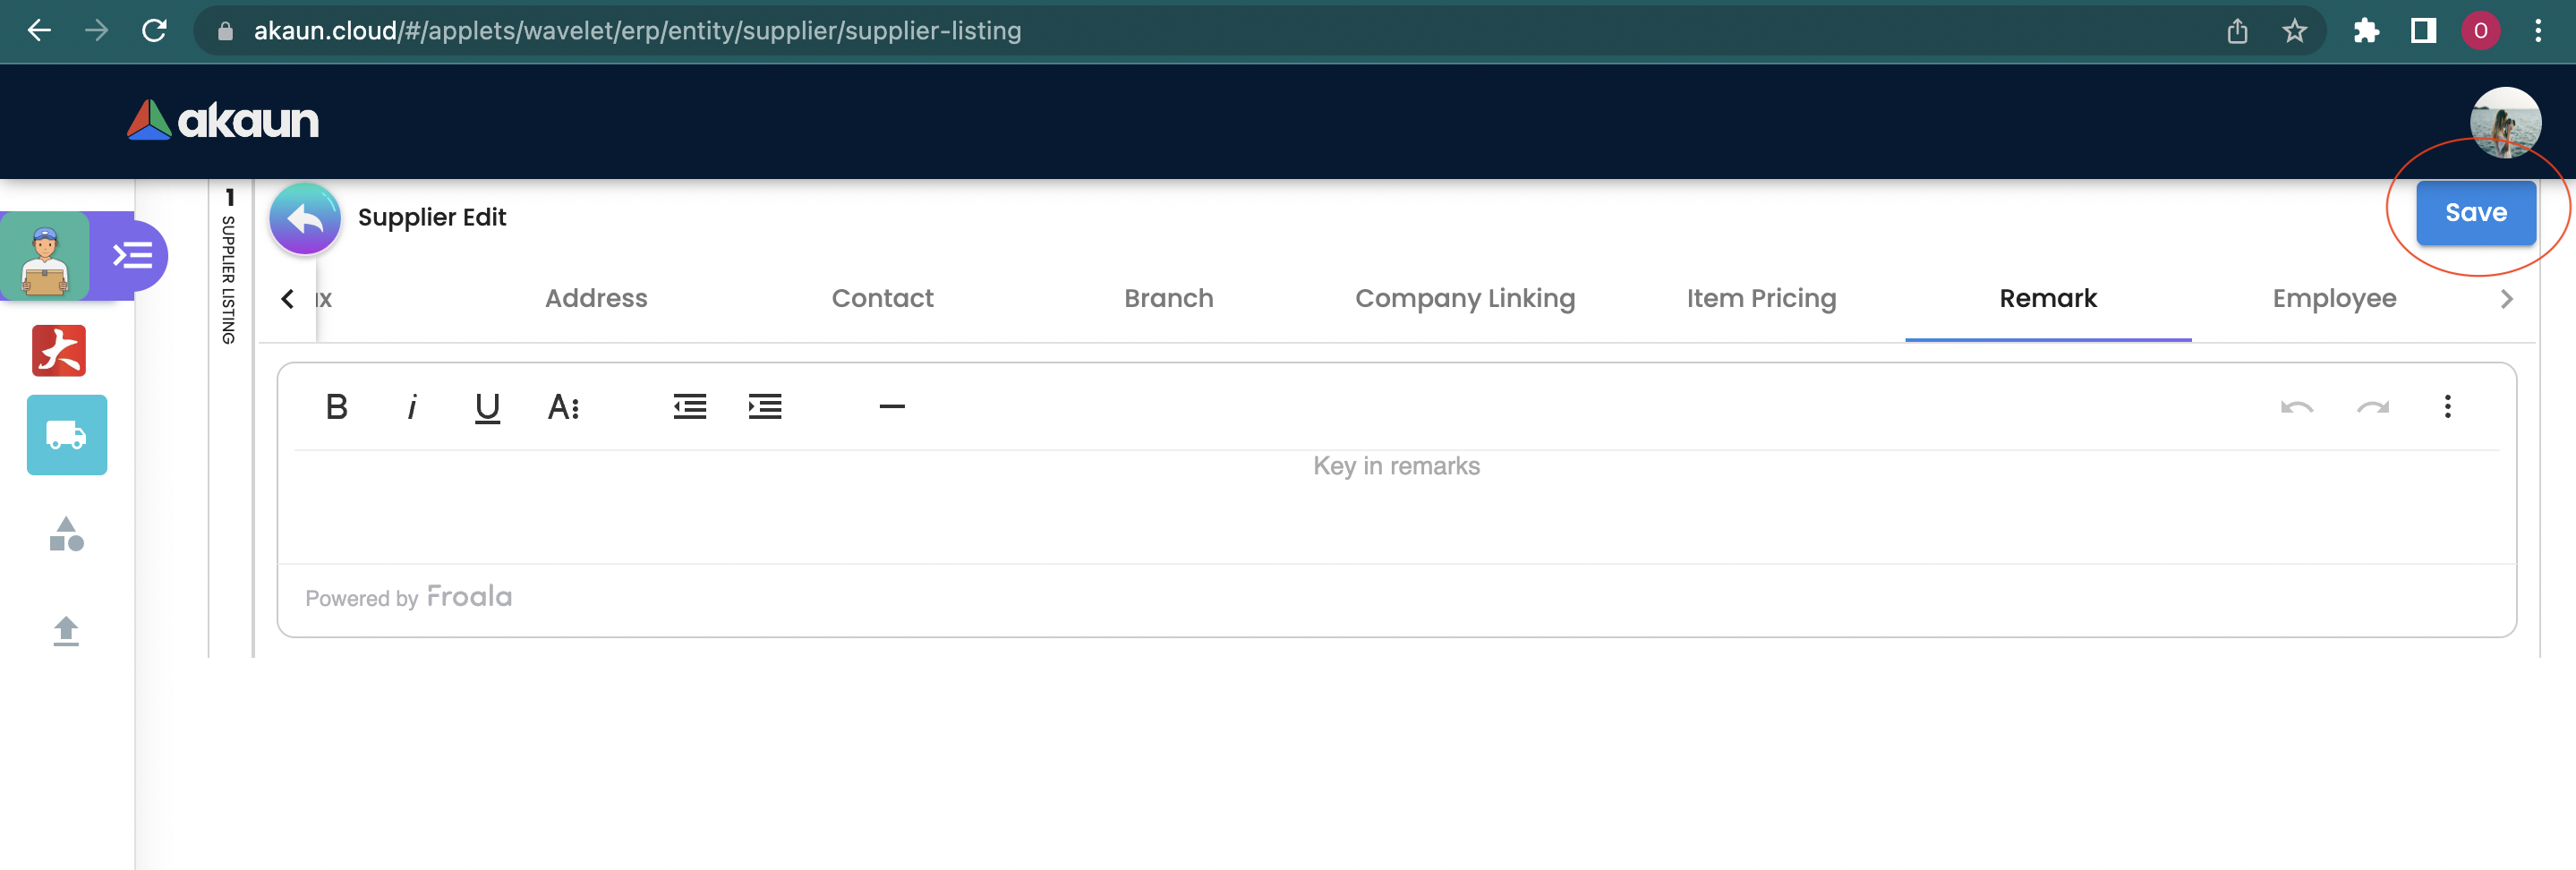Click the site lock icon
2576x870 pixels.
(x=225, y=32)
